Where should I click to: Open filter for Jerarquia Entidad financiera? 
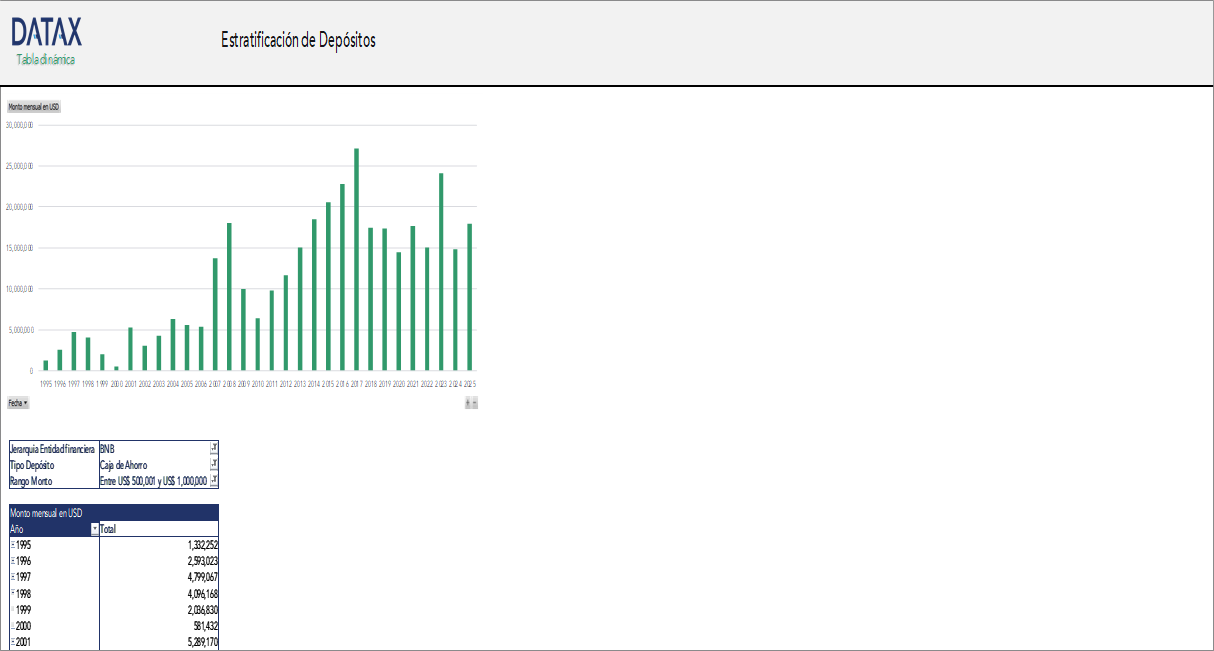[214, 449]
